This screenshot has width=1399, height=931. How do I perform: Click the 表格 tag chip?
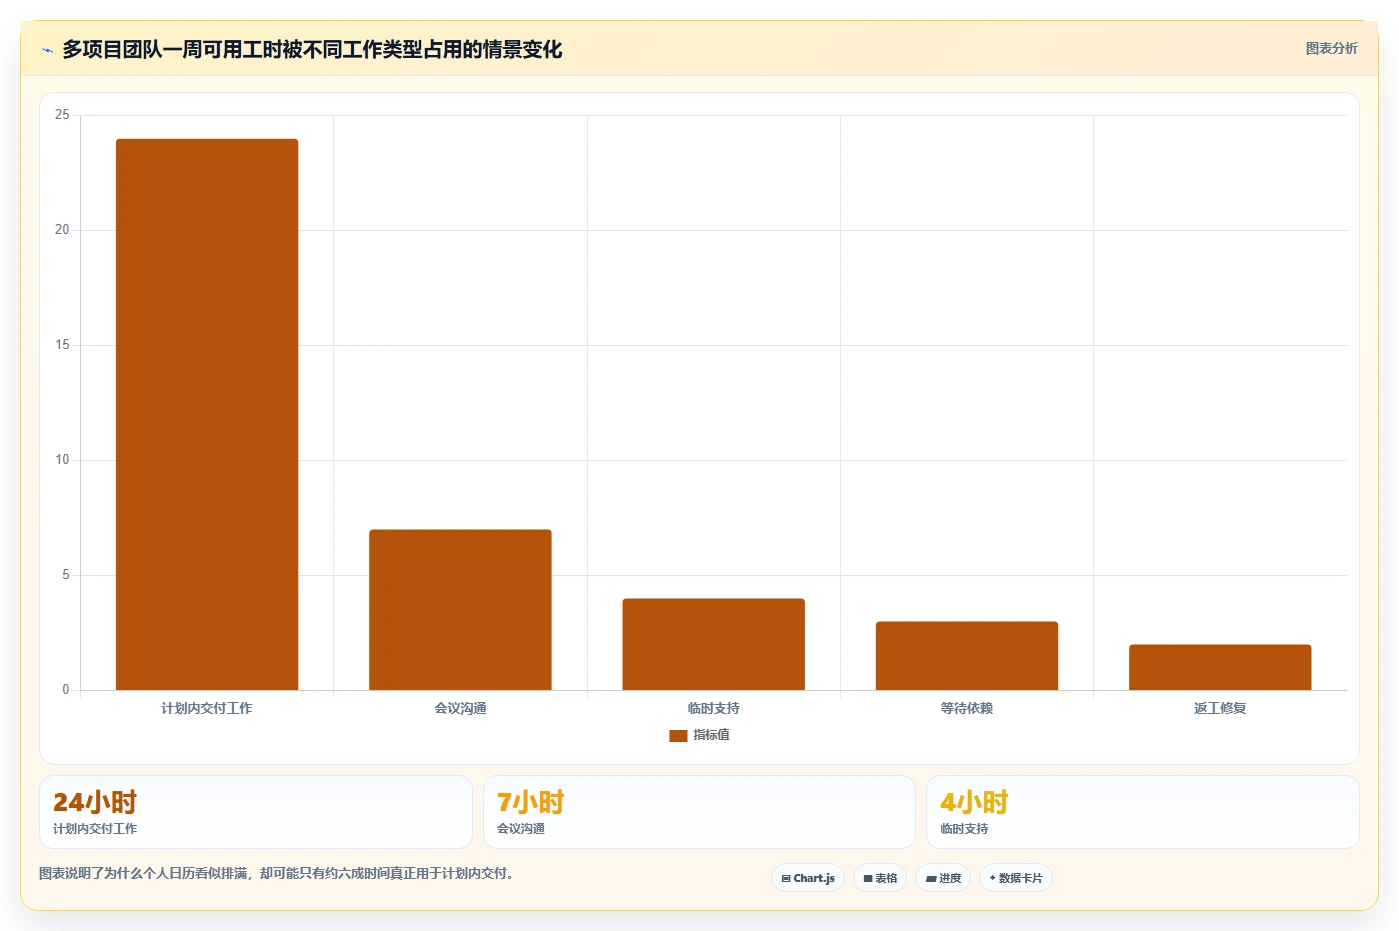point(880,878)
